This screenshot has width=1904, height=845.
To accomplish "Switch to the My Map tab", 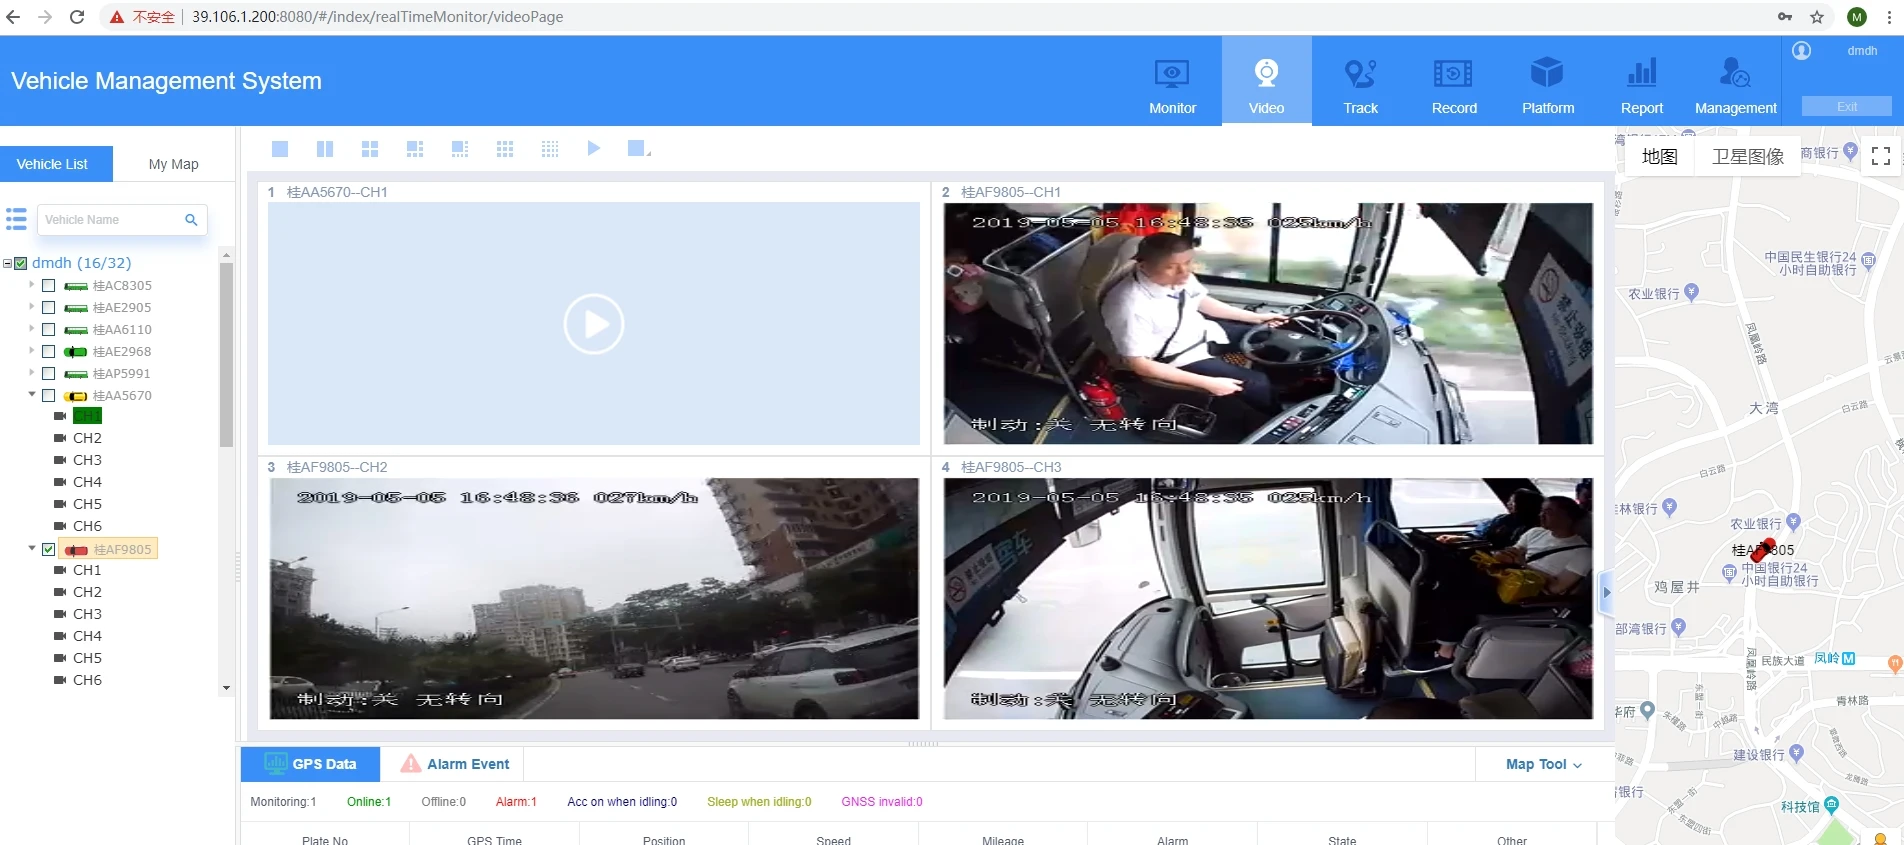I will click(173, 164).
